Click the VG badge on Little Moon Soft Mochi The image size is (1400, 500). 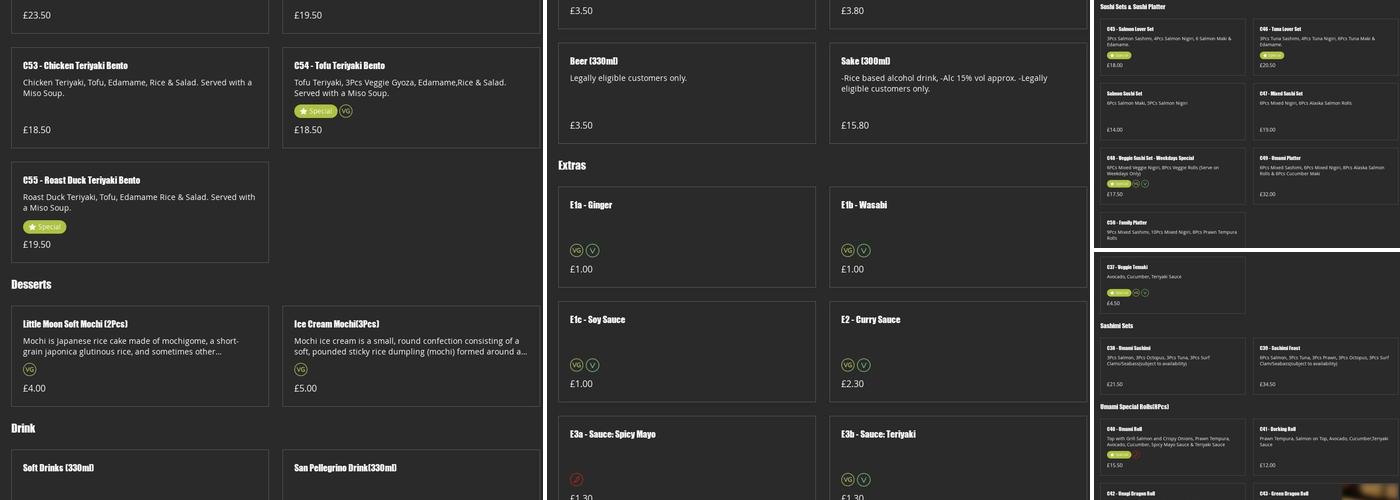pos(29,369)
